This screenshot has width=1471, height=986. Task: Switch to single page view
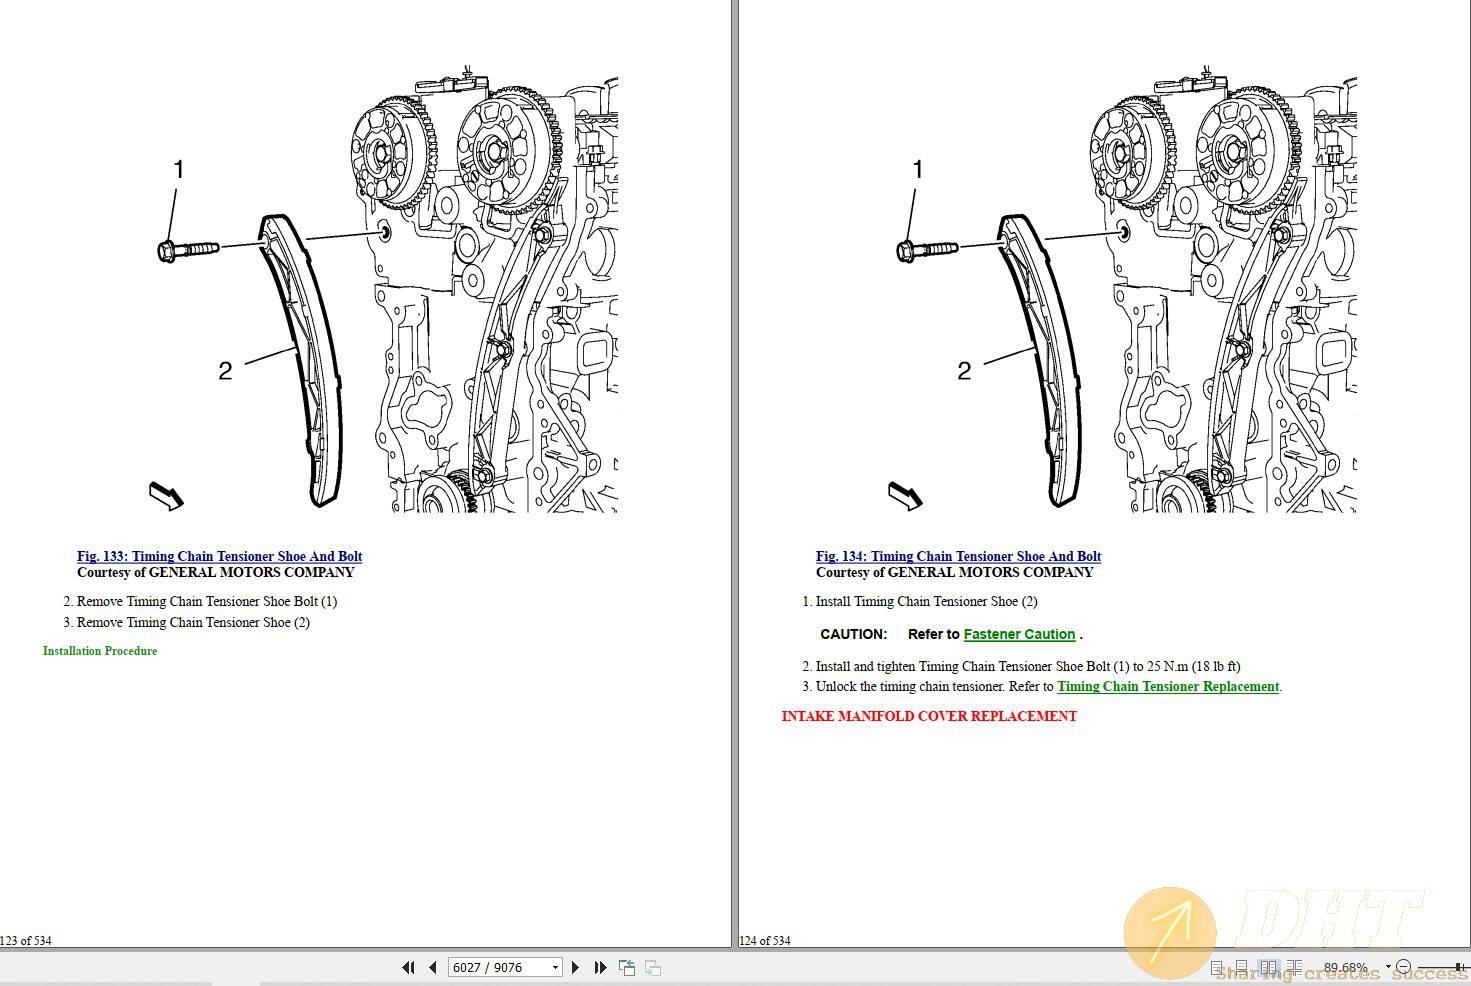[x=1217, y=968]
